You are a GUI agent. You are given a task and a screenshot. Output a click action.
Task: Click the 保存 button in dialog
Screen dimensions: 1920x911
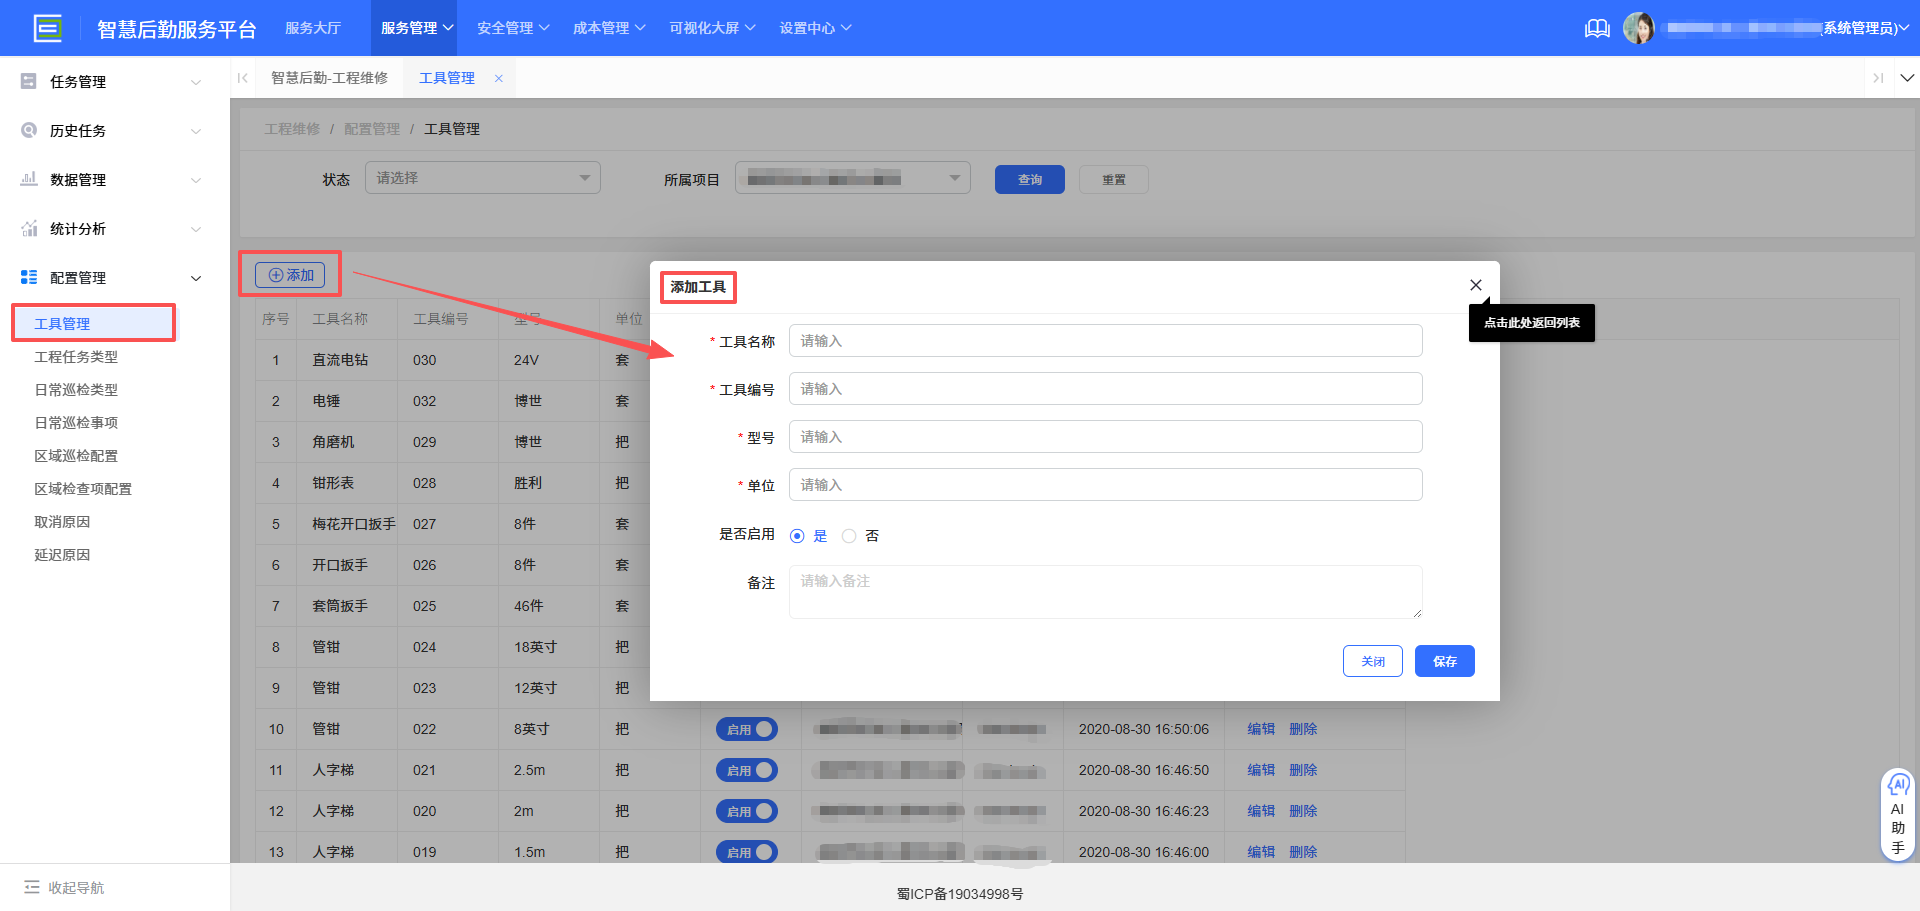(1444, 661)
